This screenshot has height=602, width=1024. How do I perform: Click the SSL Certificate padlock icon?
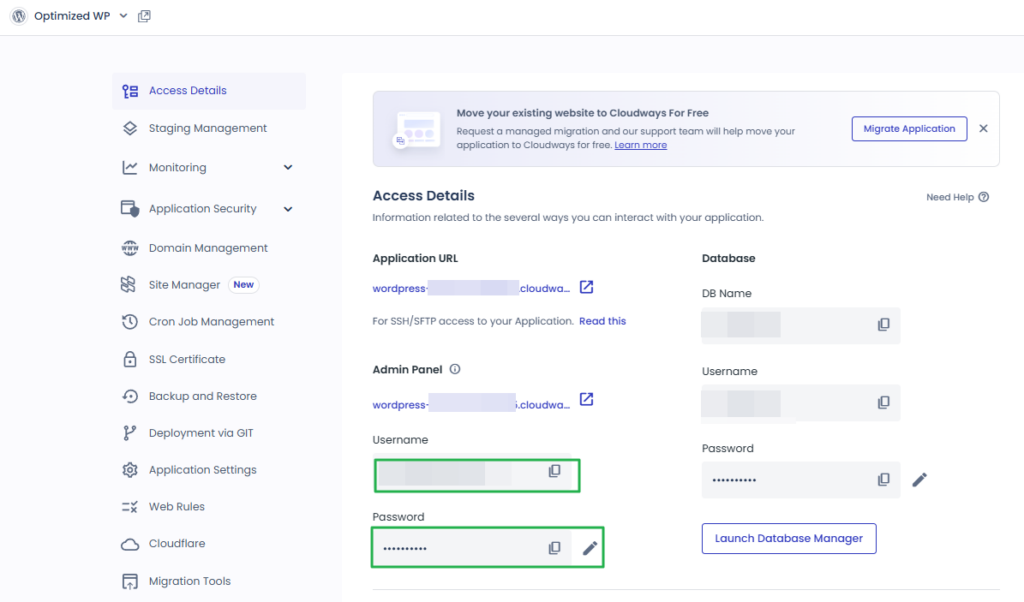coord(130,359)
